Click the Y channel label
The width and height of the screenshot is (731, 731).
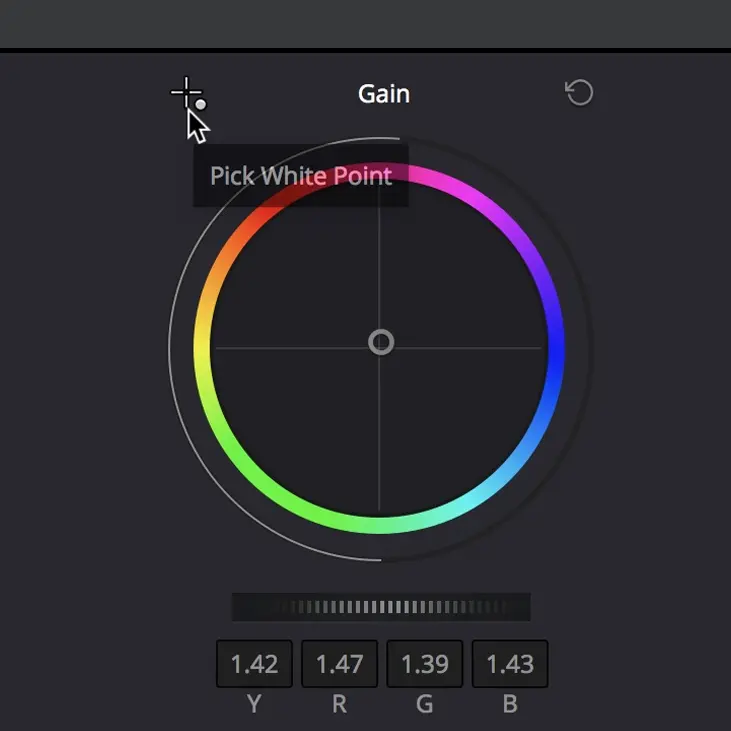pyautogui.click(x=254, y=703)
